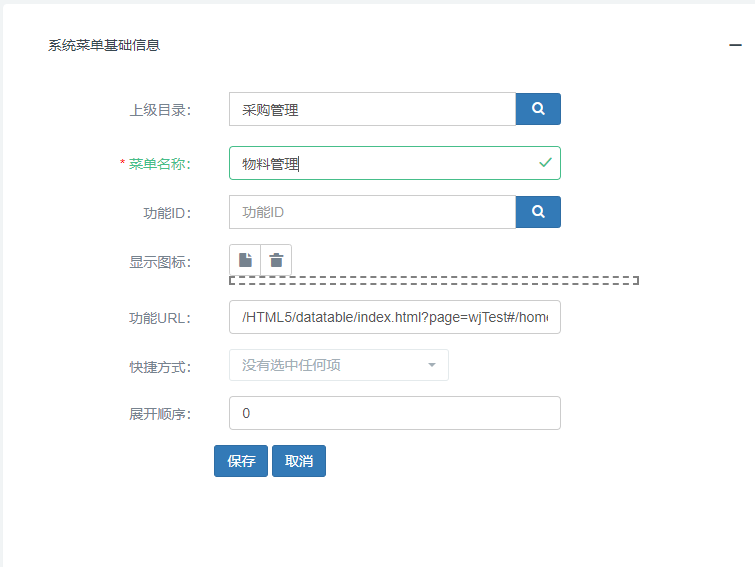Click the 显示图标 label

(x=160, y=262)
